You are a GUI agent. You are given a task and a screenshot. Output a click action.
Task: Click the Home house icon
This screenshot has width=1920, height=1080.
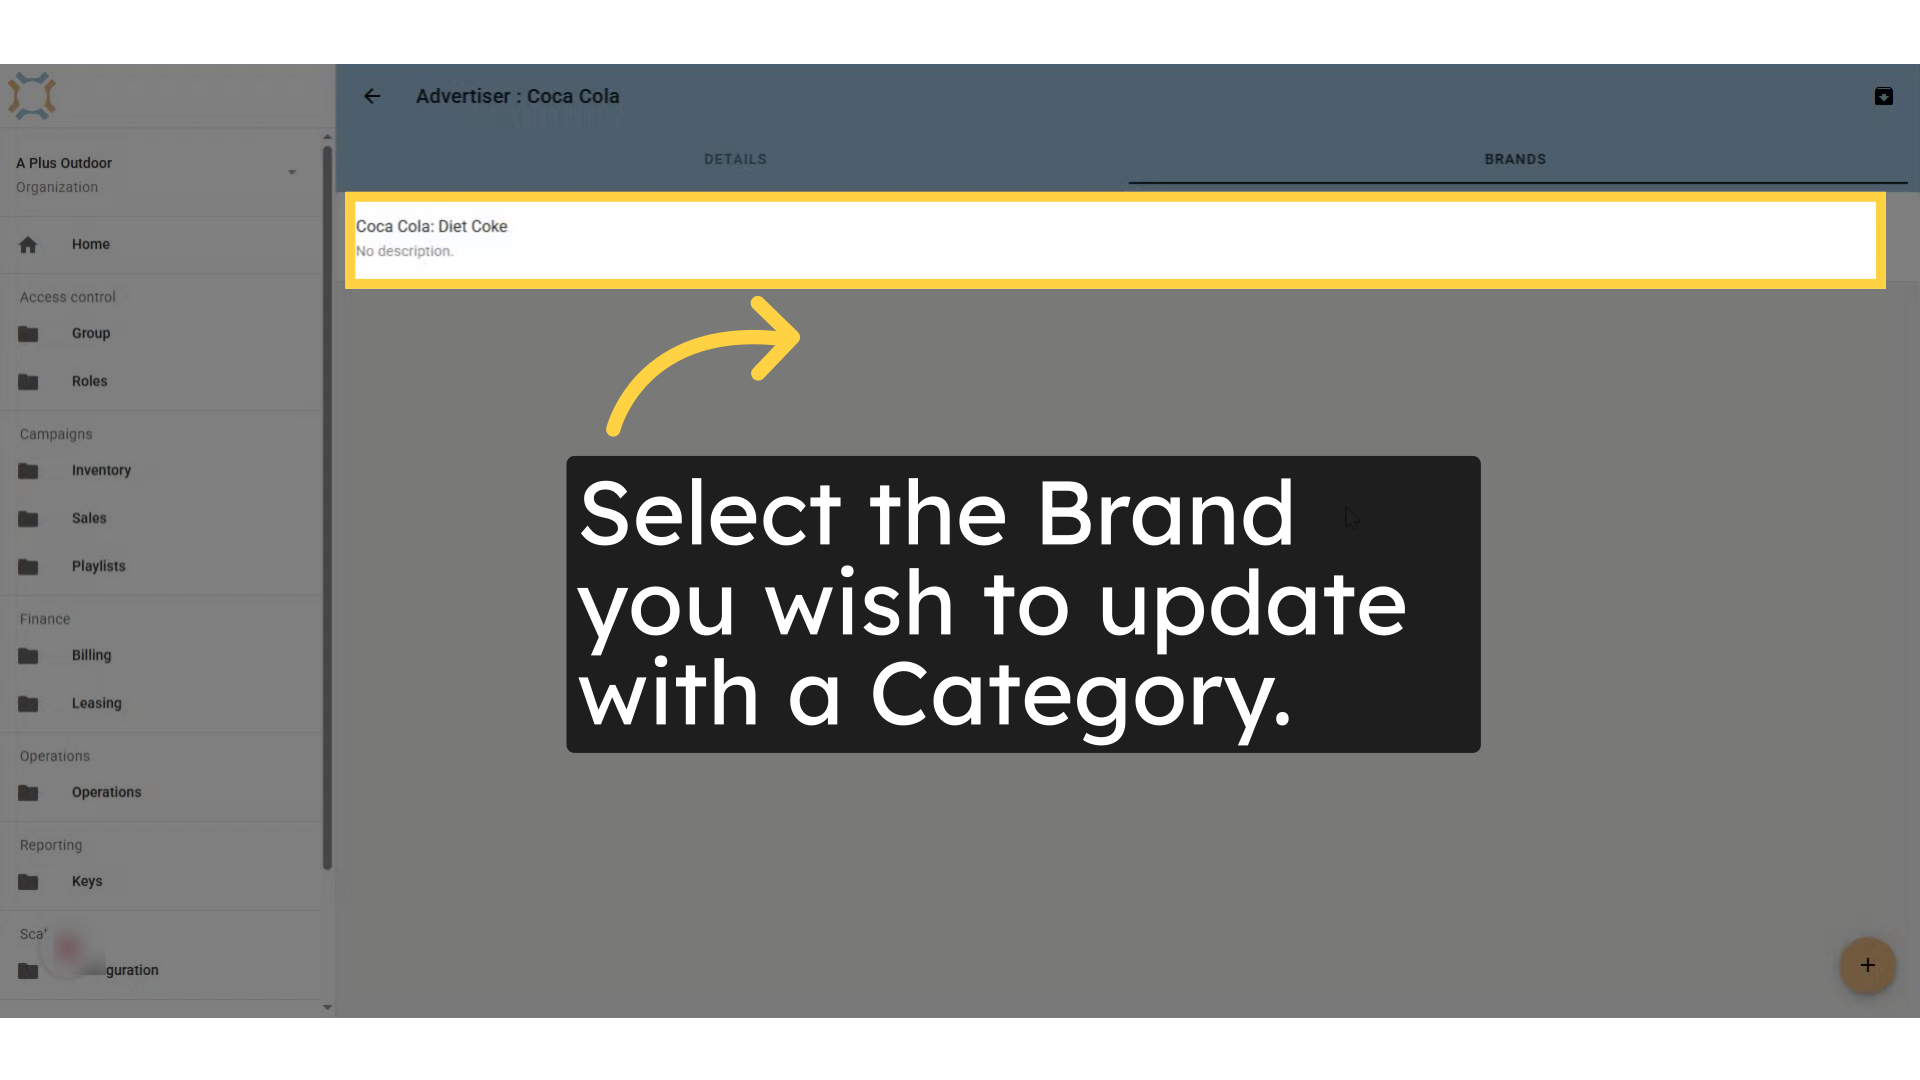coord(28,244)
